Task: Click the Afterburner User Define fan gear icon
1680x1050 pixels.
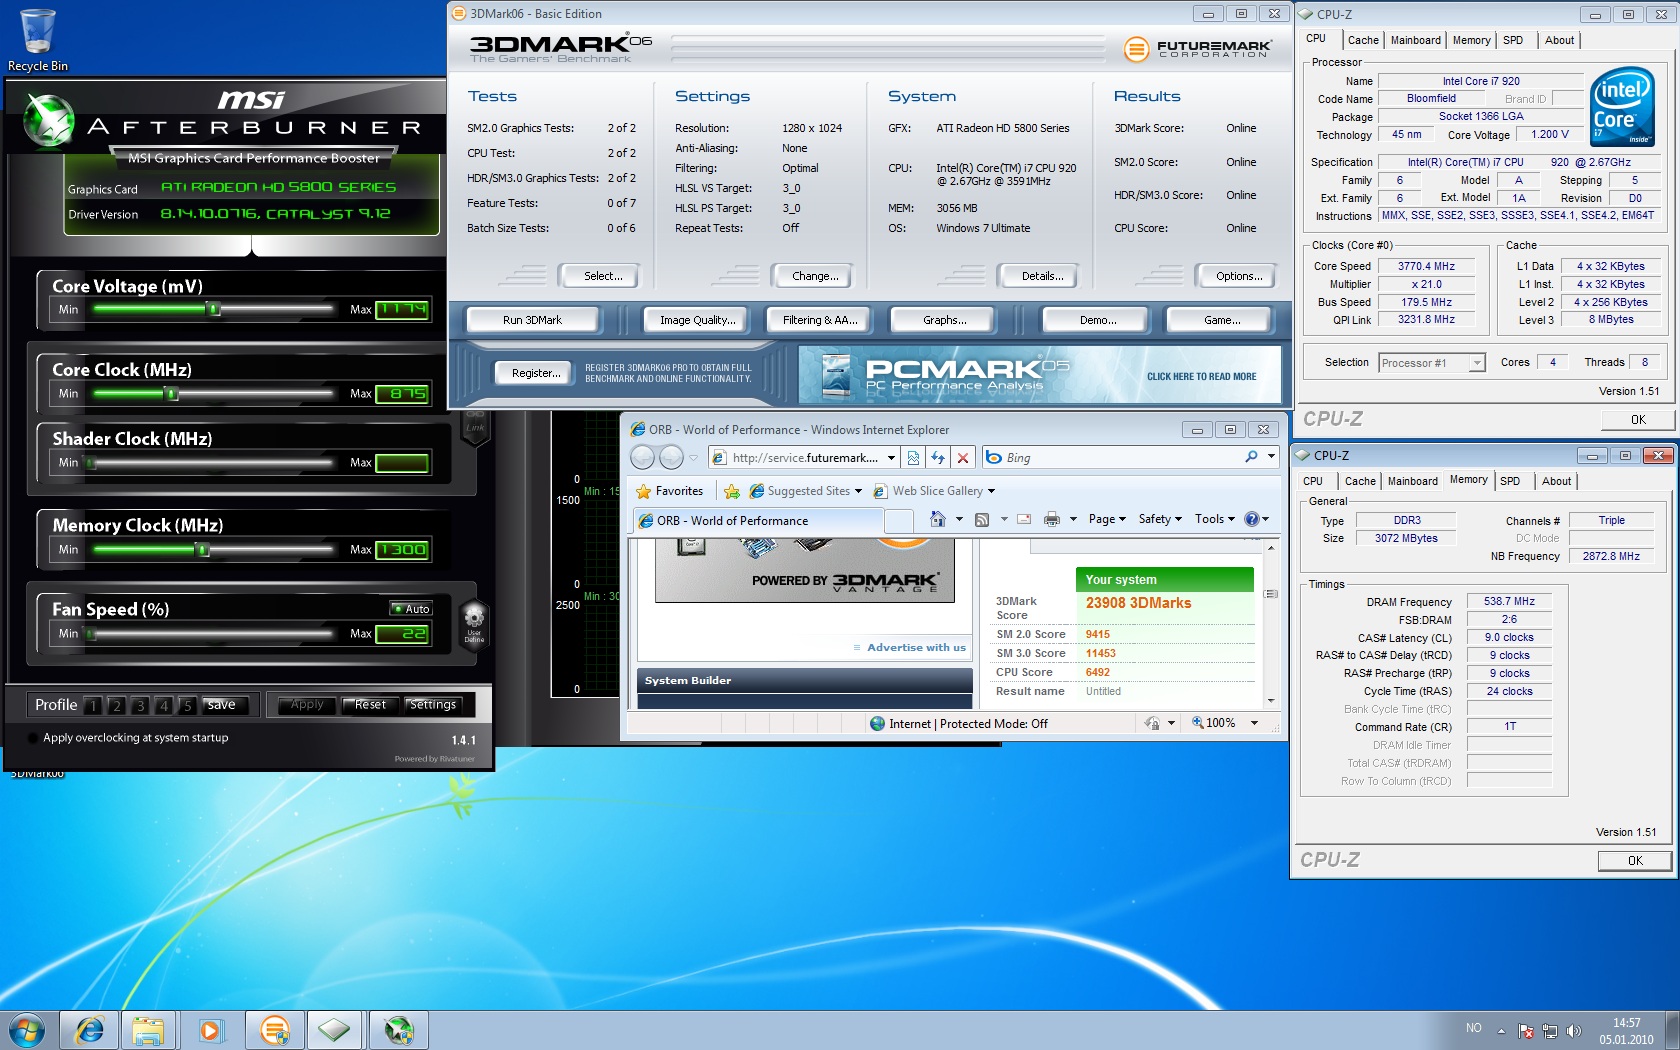Action: (x=474, y=620)
